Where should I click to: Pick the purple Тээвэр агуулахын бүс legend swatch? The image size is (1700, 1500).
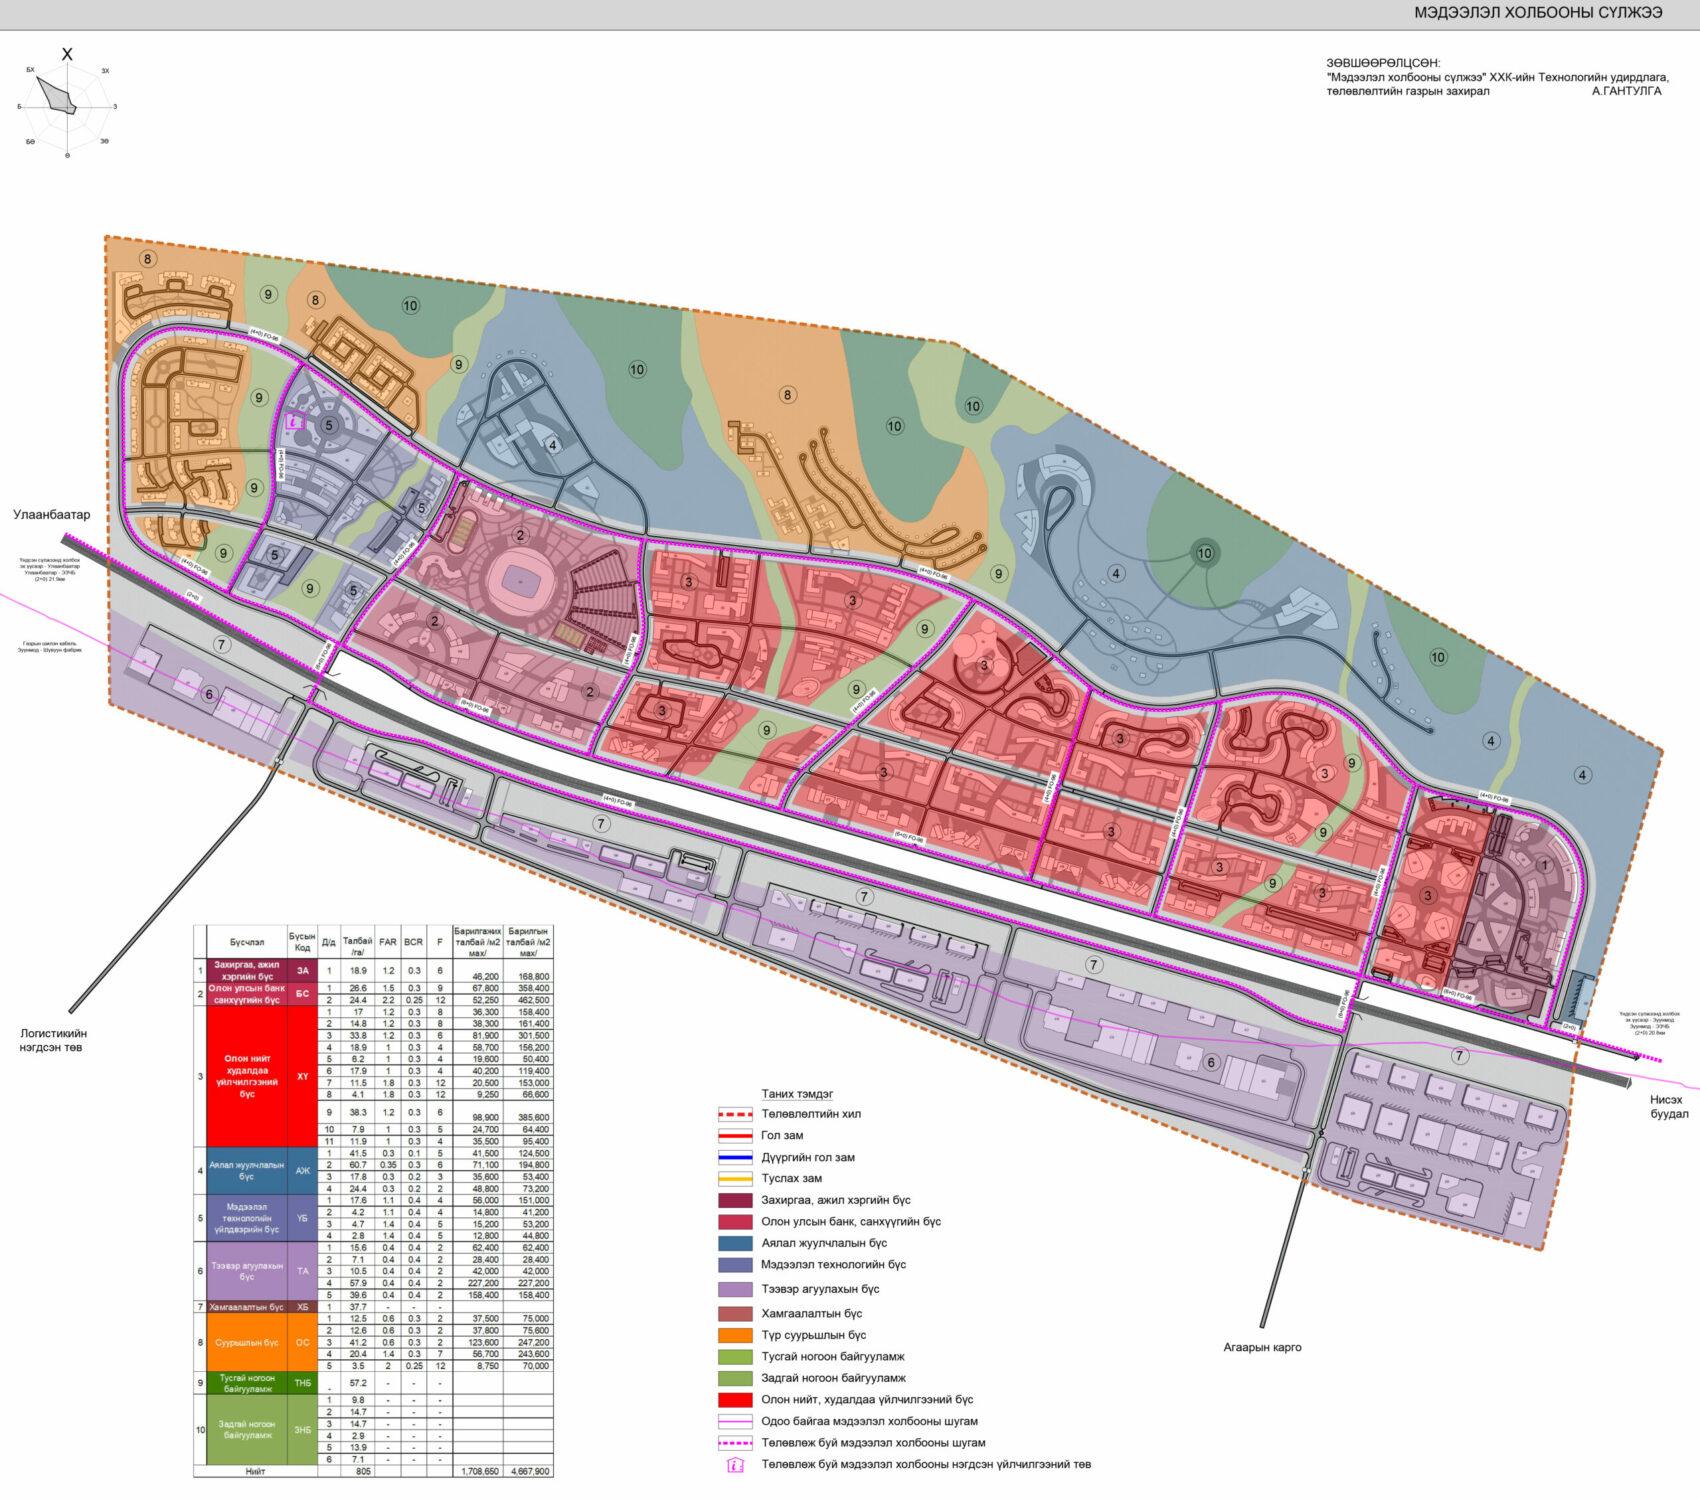[735, 1290]
